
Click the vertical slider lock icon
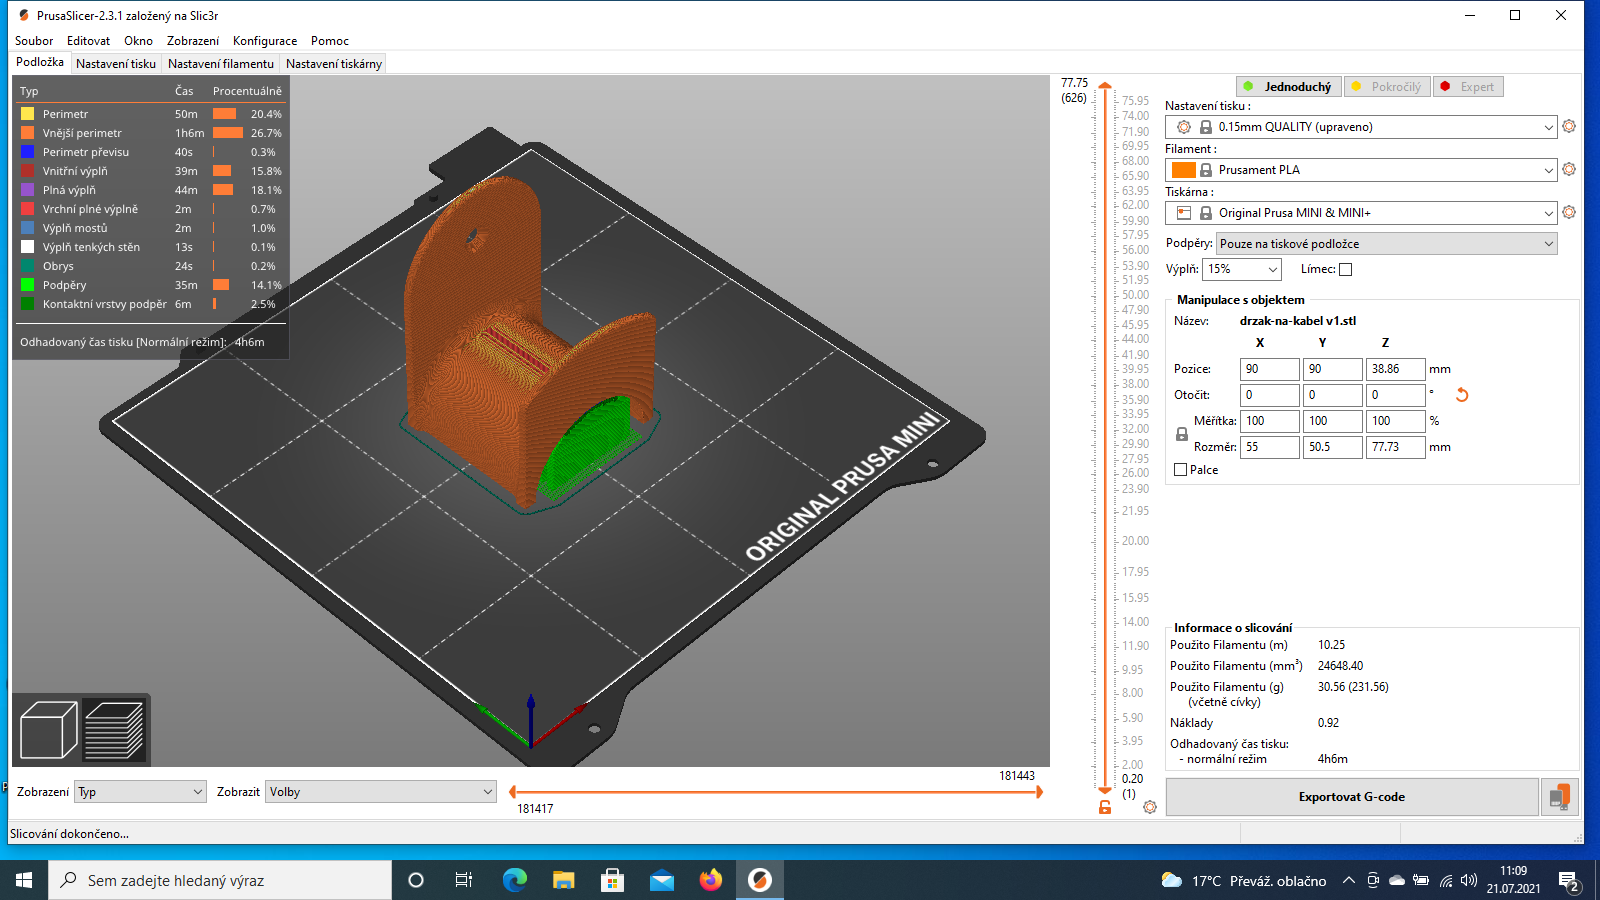pos(1105,807)
